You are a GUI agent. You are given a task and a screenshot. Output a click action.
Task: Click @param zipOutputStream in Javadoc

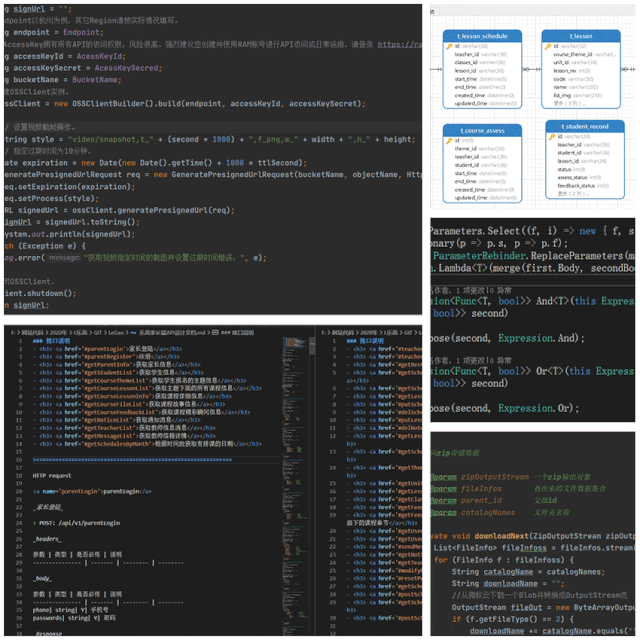(480, 477)
